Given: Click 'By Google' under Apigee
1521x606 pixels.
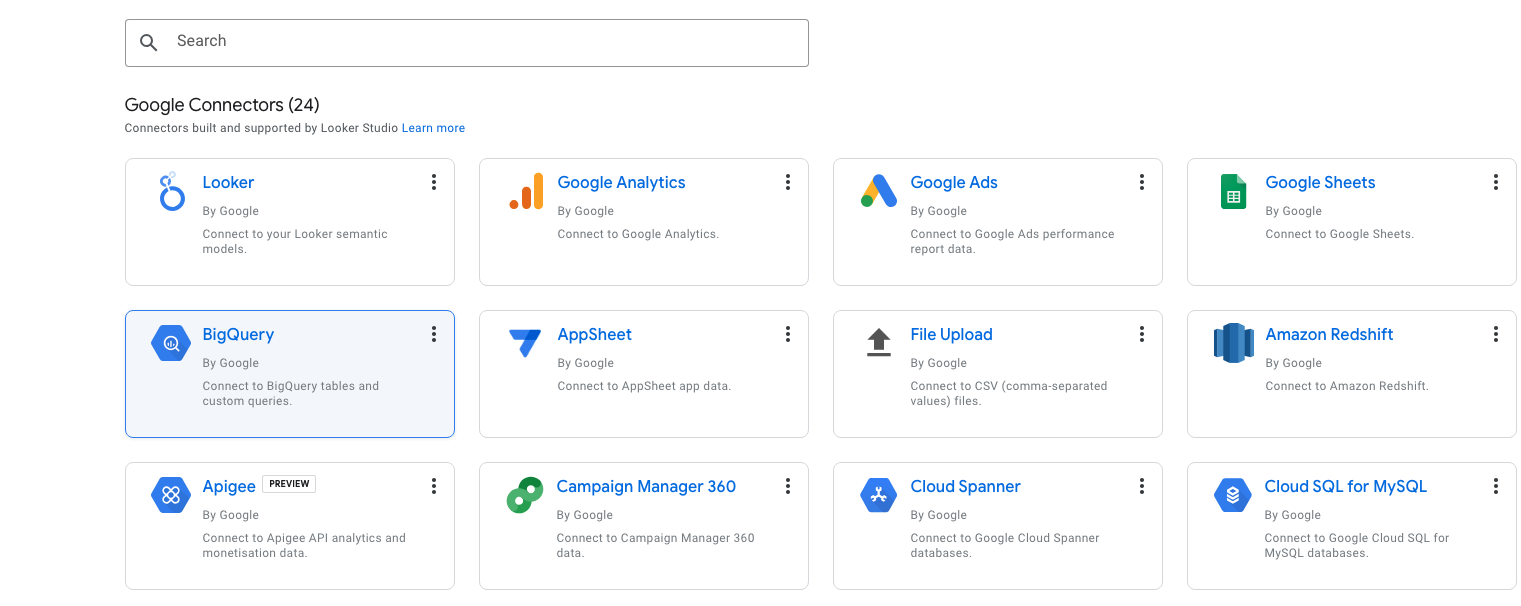Looking at the screenshot, I should click(231, 515).
